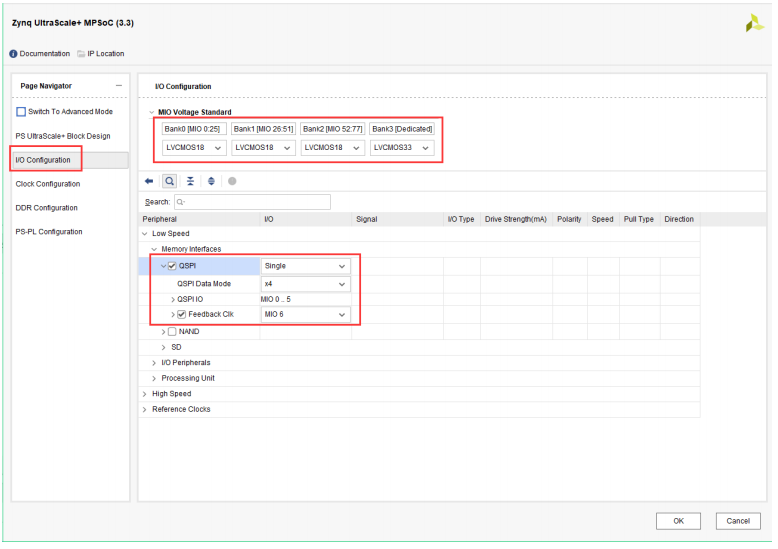Open DDR Configuration page
This screenshot has height=549, width=778.
[x=47, y=208]
